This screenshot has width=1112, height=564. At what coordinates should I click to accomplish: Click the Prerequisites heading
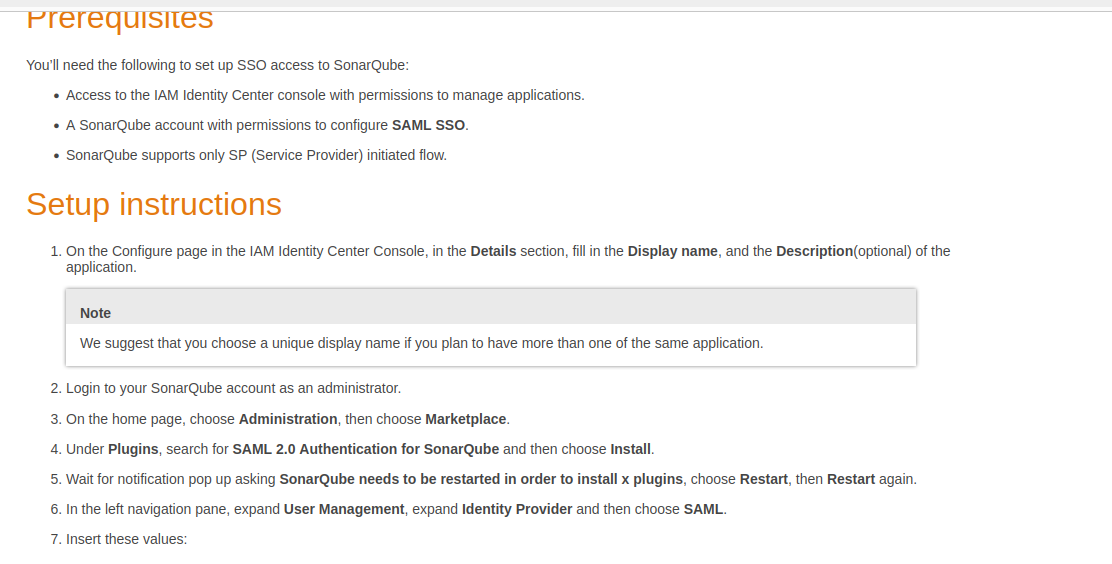pyautogui.click(x=119, y=19)
